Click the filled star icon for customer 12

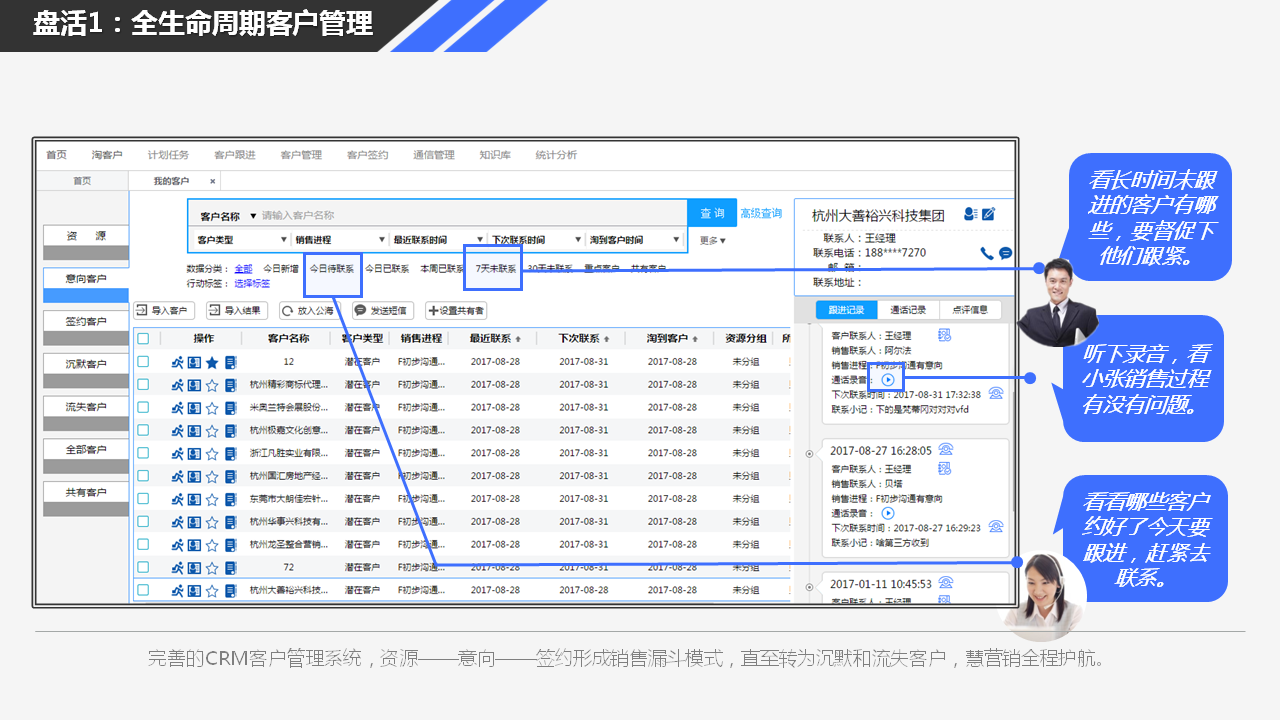tap(212, 362)
